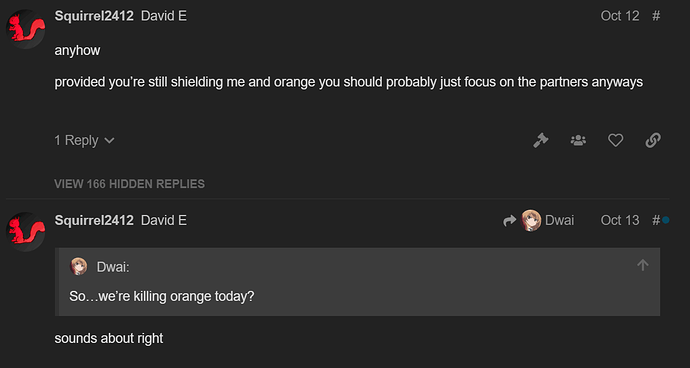View 166 hidden replies
This screenshot has height=368, width=690.
129,184
